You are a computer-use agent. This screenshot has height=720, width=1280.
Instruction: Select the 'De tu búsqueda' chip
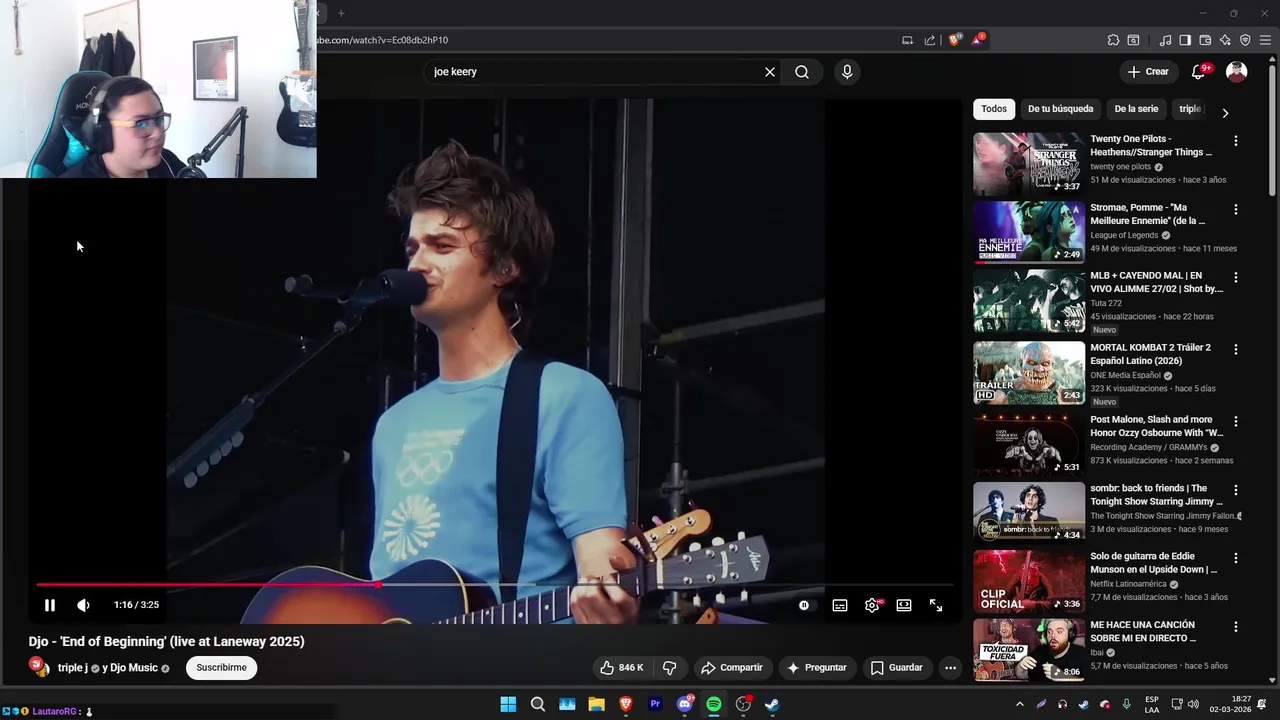(1061, 109)
